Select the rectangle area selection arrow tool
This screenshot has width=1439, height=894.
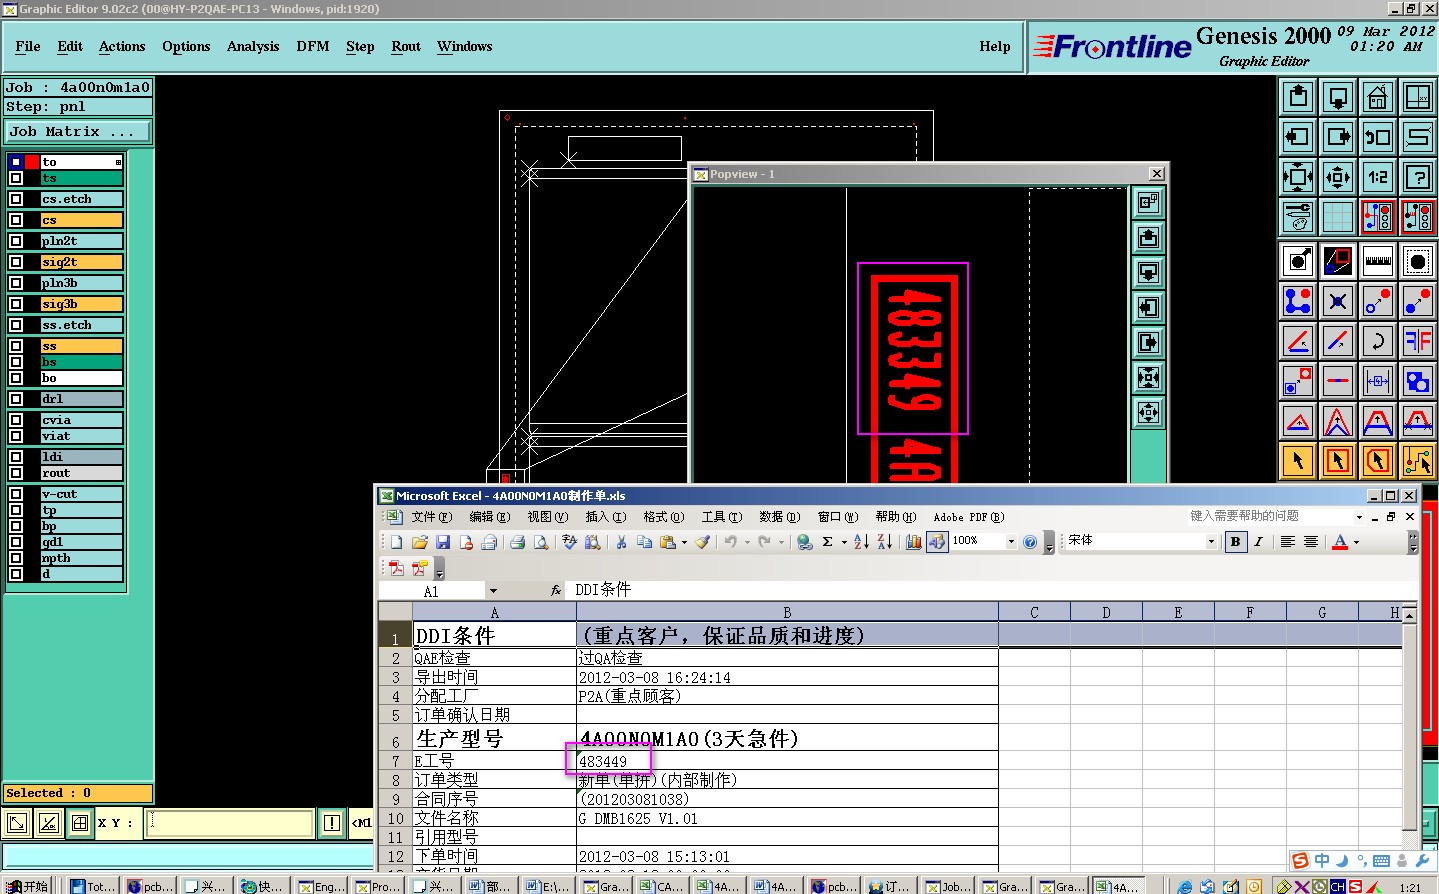[1338, 461]
